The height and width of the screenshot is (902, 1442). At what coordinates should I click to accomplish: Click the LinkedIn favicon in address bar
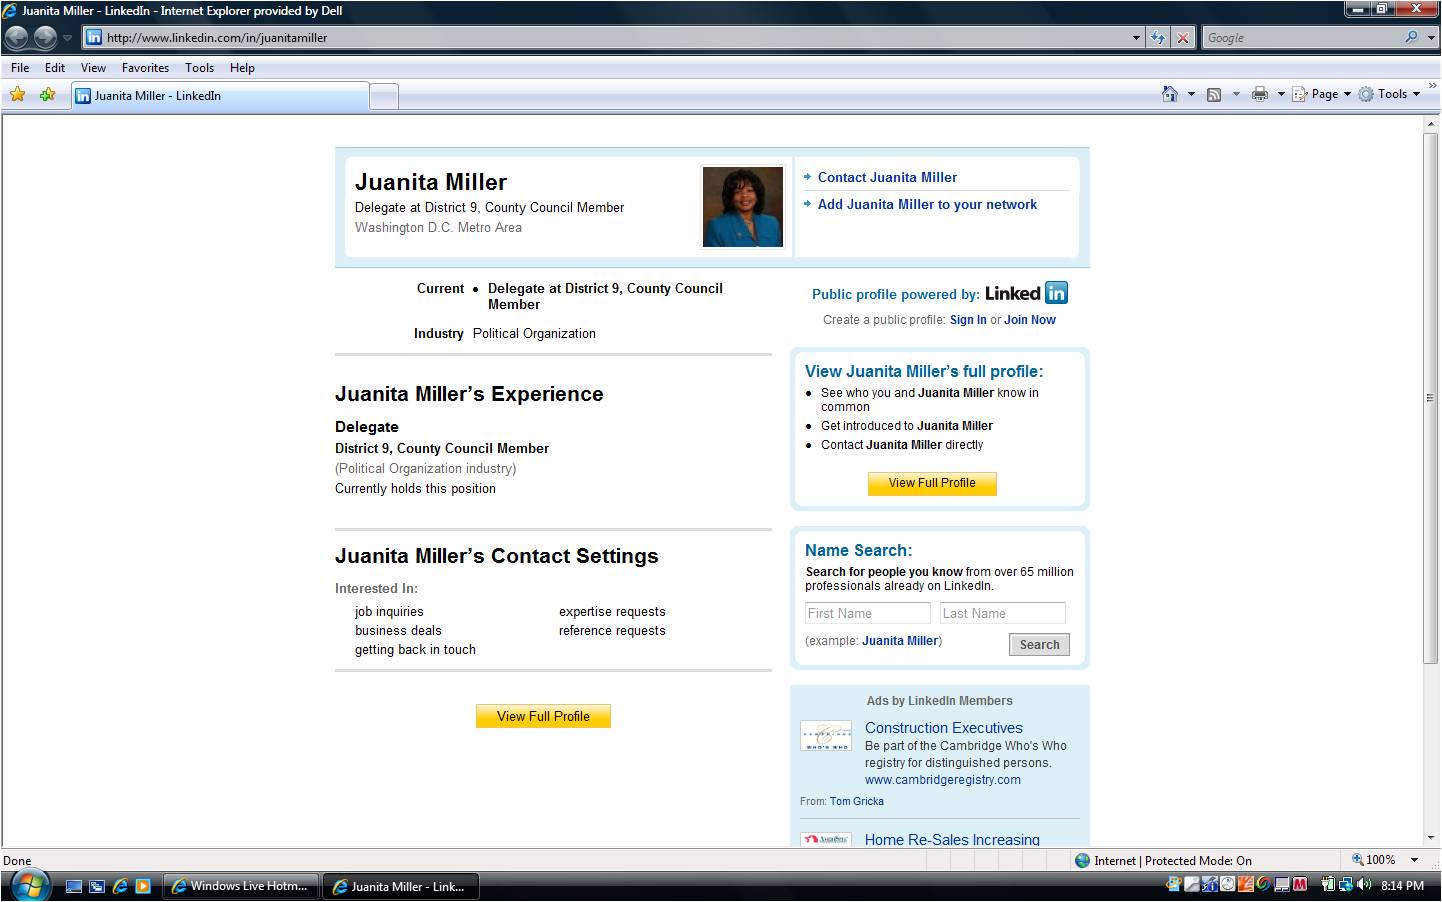pos(93,38)
